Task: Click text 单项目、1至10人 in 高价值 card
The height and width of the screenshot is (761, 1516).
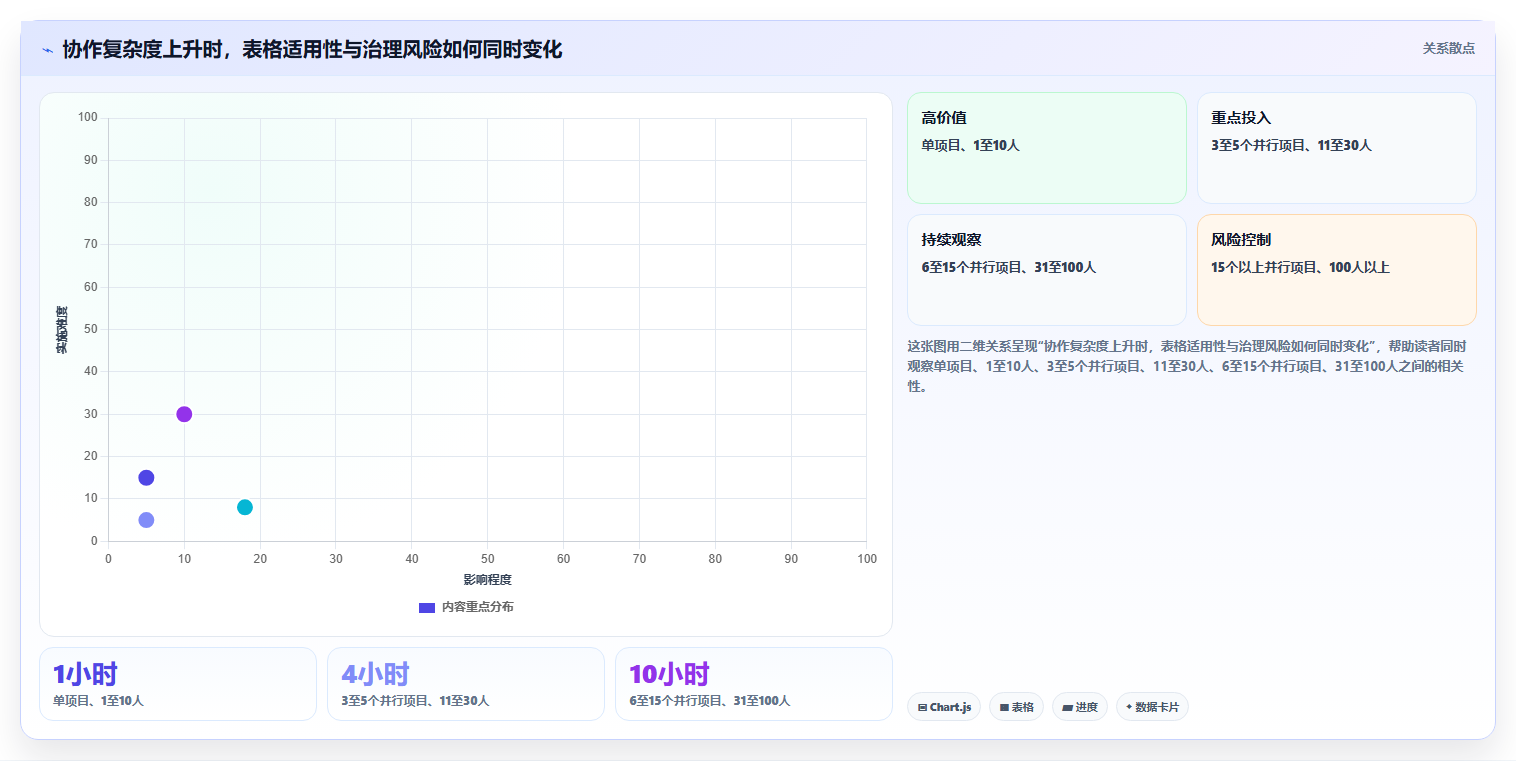Action: click(970, 145)
